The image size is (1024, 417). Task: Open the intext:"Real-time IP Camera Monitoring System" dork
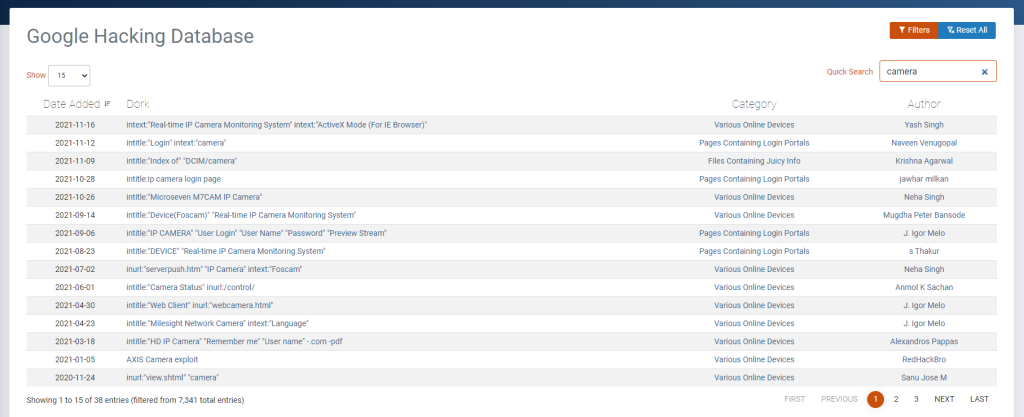(x=276, y=125)
